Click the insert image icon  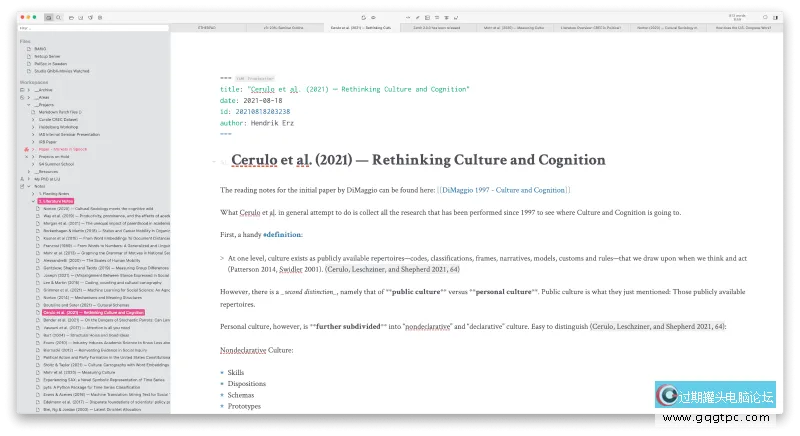(427, 17)
